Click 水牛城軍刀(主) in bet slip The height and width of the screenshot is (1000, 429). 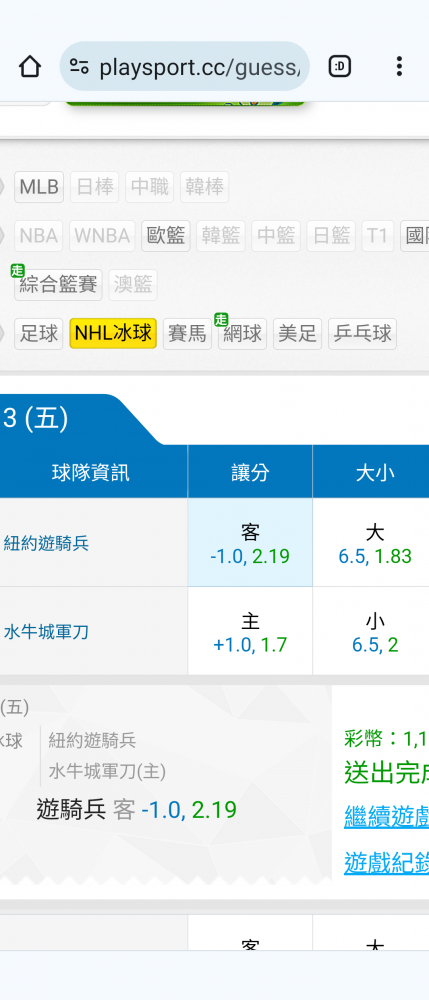coord(107,772)
